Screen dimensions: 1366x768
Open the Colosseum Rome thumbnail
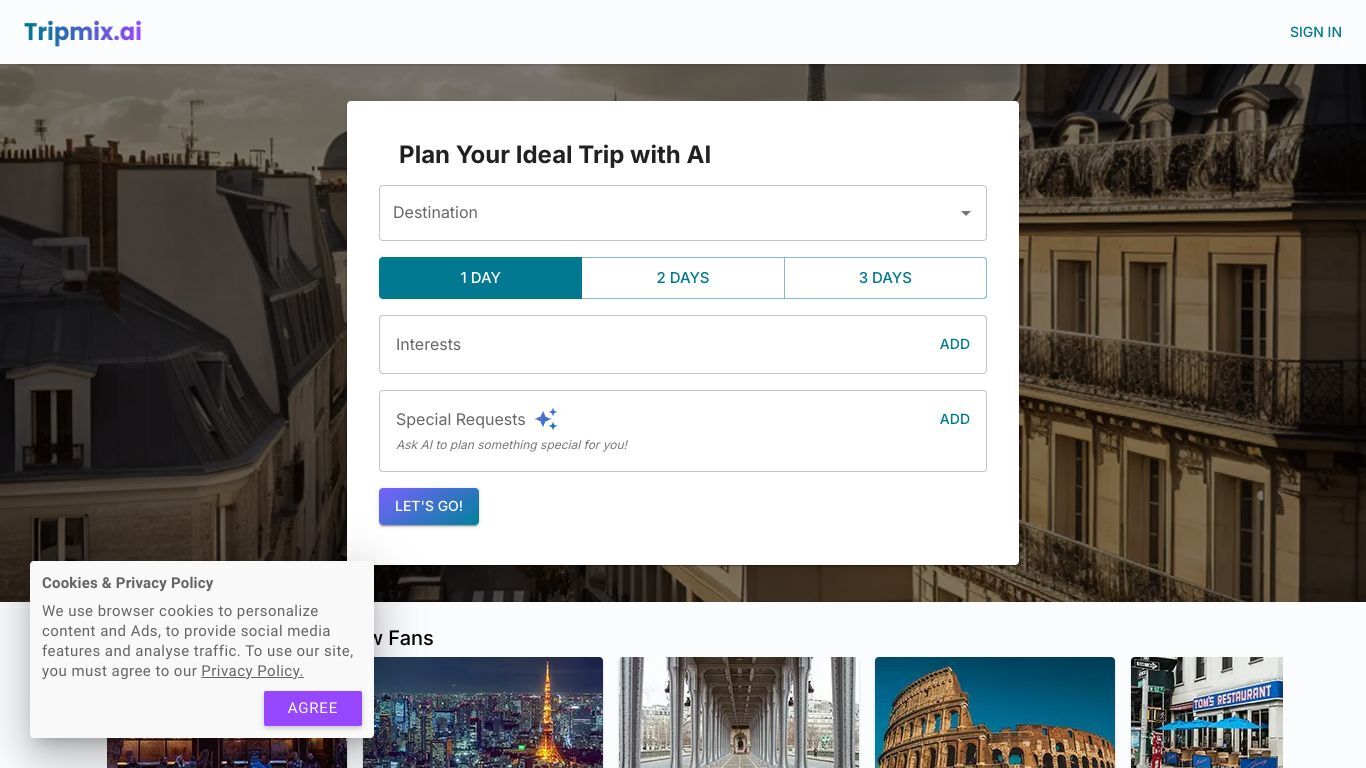(995, 712)
